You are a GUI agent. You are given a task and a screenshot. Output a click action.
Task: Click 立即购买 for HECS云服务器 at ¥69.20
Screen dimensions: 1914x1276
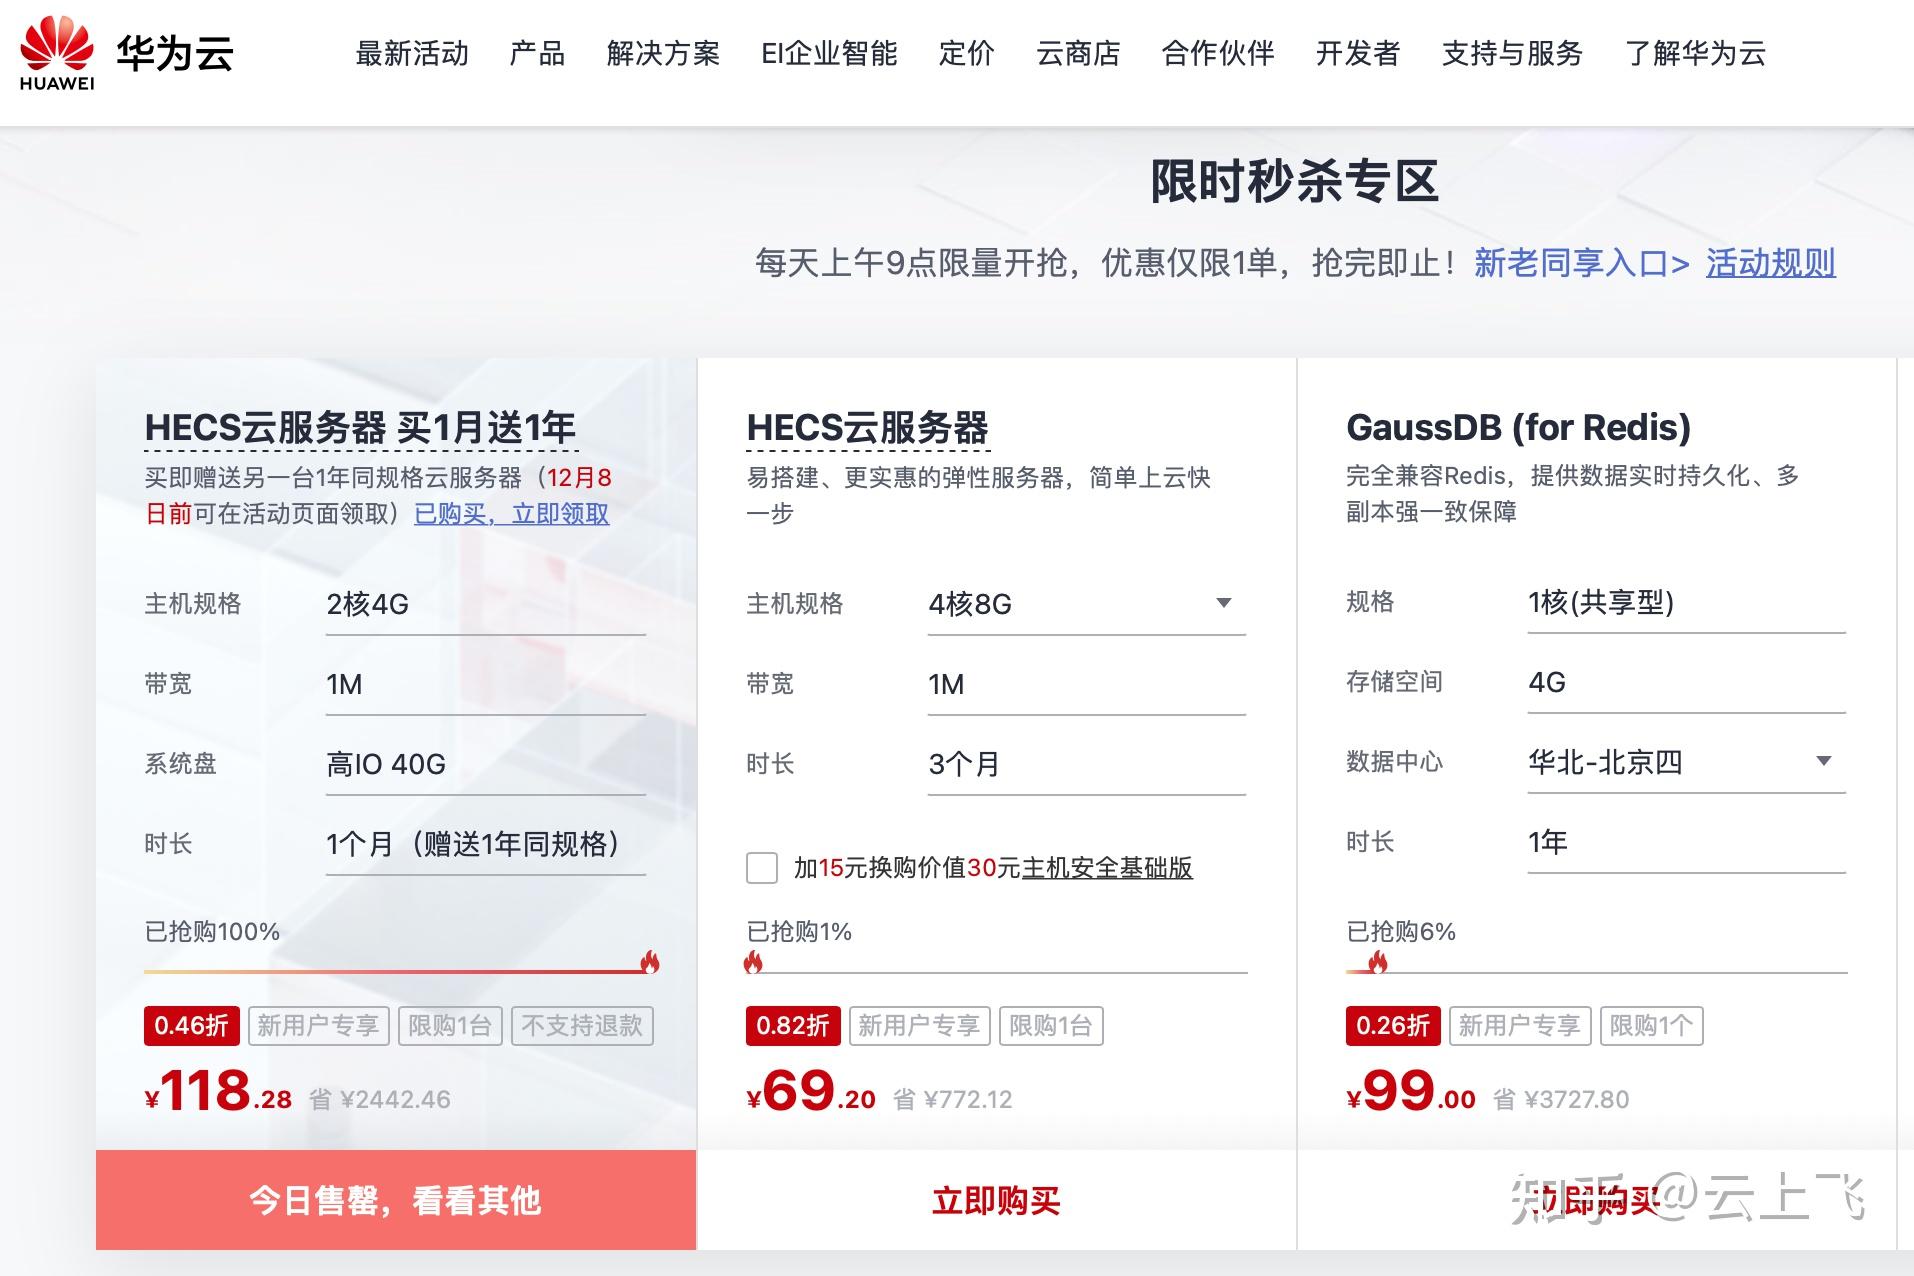[996, 1199]
